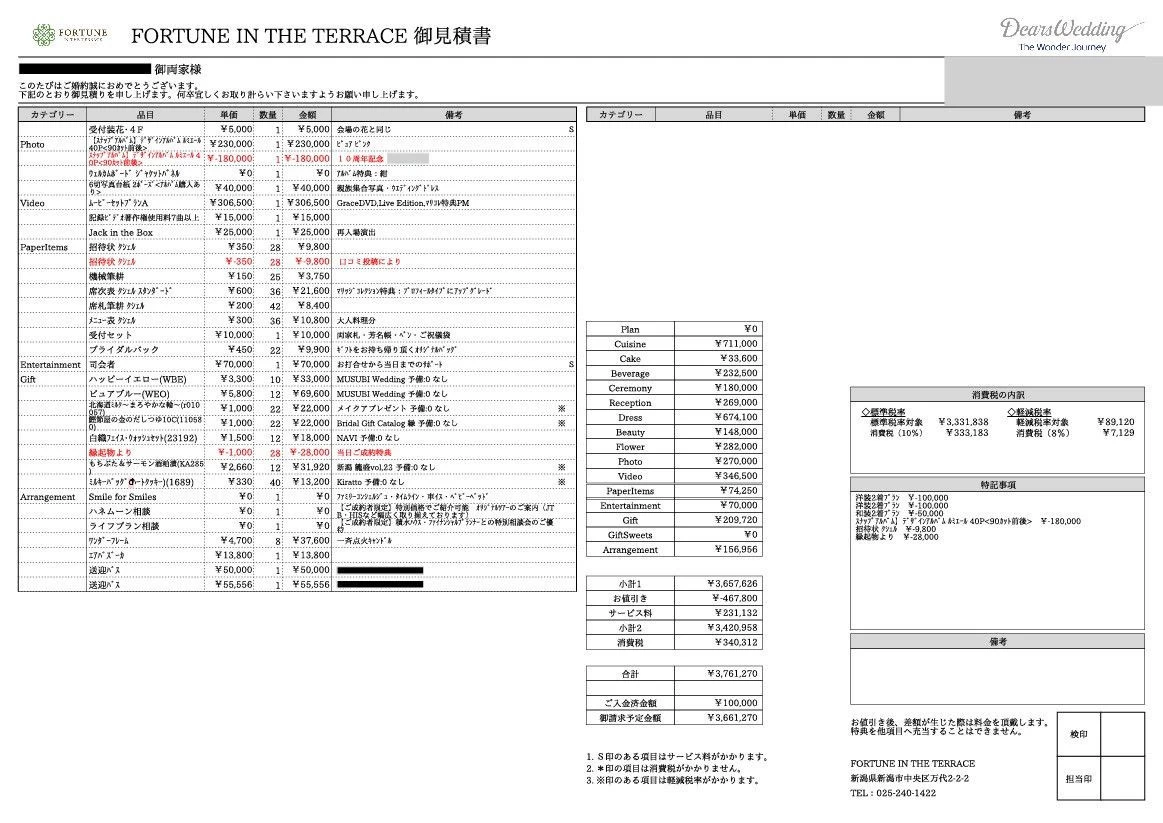Viewport: 1163px width, 823px height.
Task: Click the '¥3,761,270' 合計 total
Action: coord(732,674)
